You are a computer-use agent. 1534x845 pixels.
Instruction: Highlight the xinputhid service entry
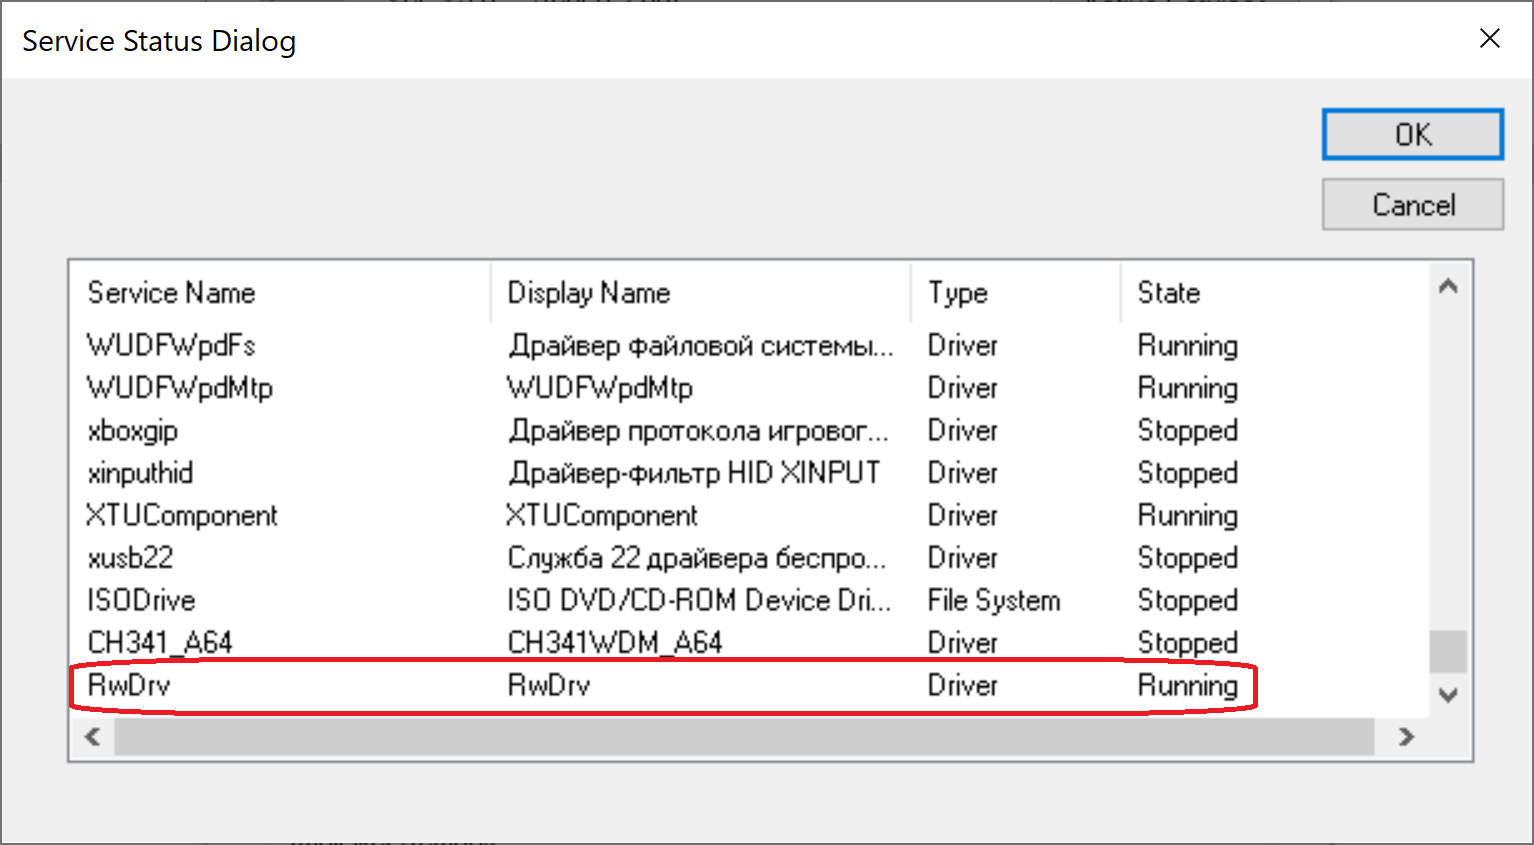141,473
